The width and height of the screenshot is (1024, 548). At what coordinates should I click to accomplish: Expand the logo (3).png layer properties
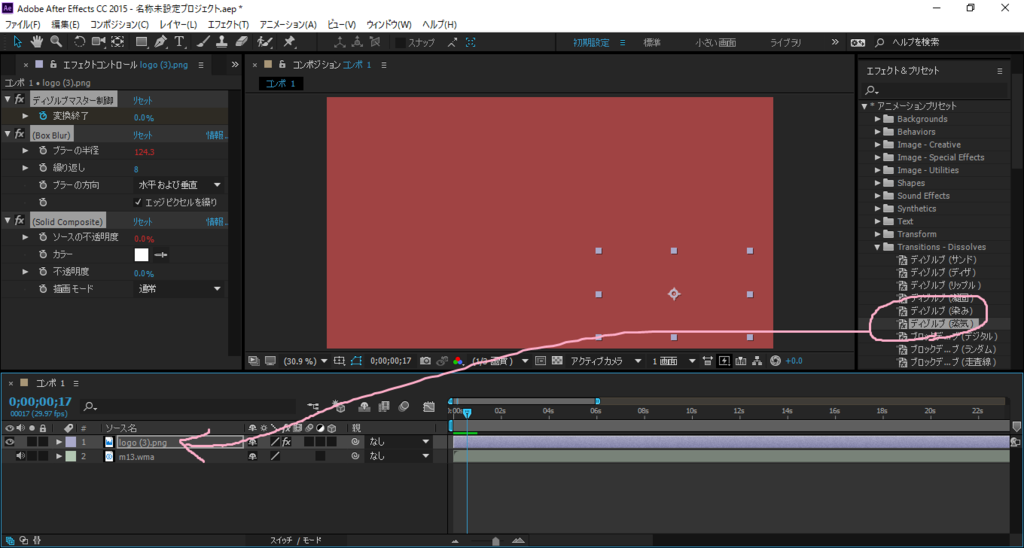point(59,442)
